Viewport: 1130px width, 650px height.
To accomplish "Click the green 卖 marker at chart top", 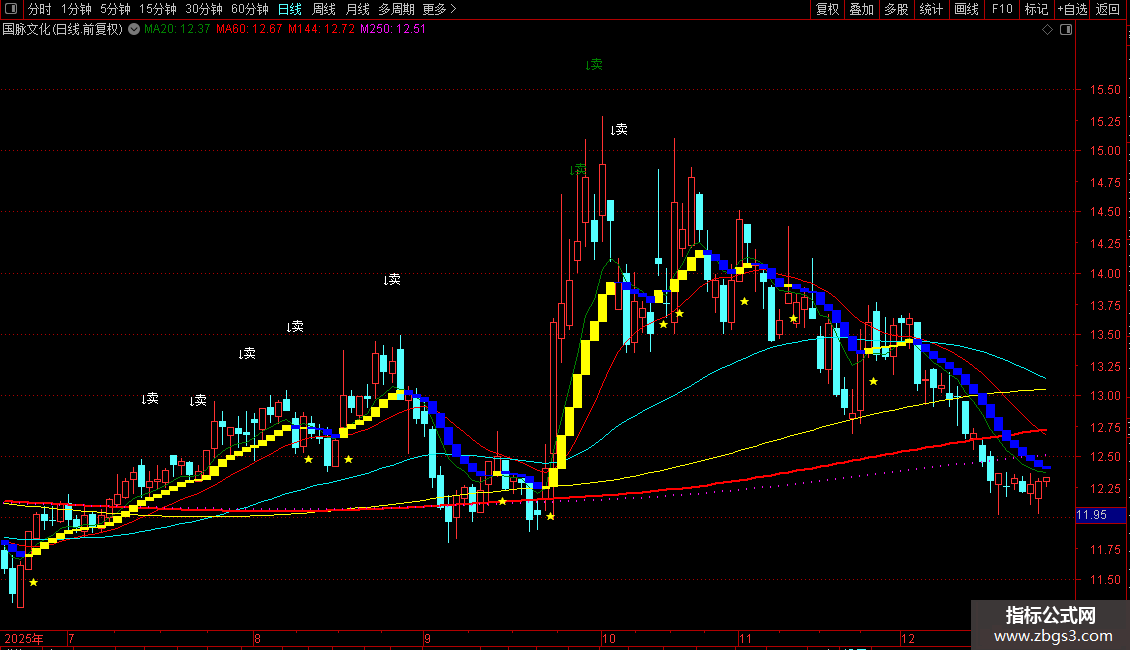I will 594,65.
